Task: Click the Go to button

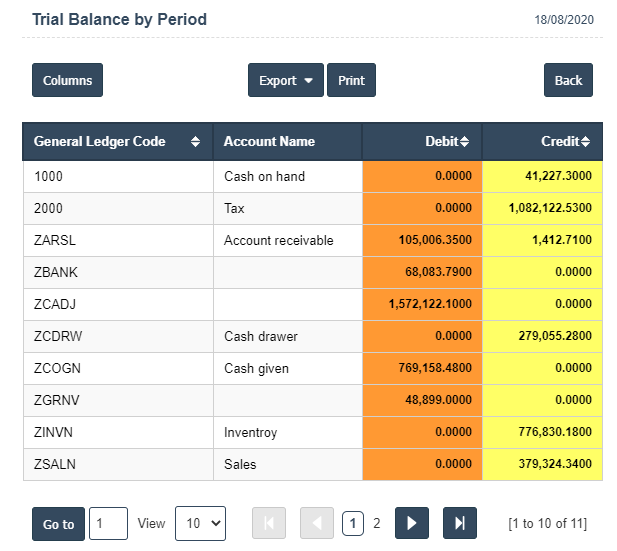Action: click(x=58, y=524)
